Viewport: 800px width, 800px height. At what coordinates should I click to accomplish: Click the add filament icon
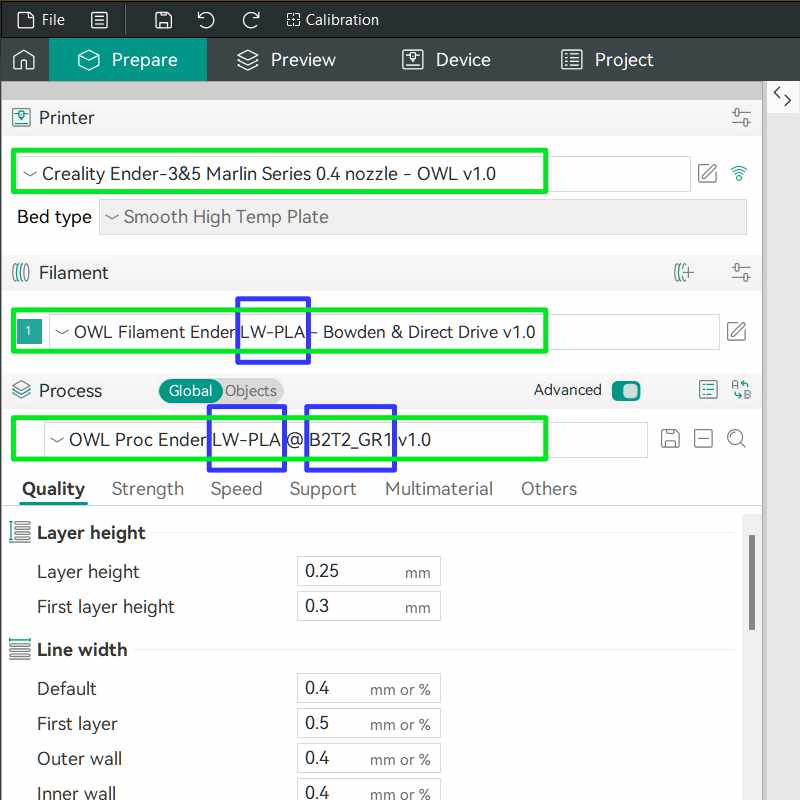pyautogui.click(x=683, y=272)
